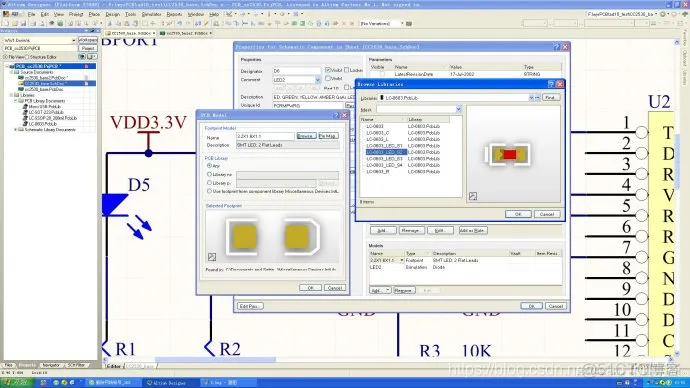The height and width of the screenshot is (388, 690).
Task: Collapse the Source Documents folder
Action: pos(11,72)
